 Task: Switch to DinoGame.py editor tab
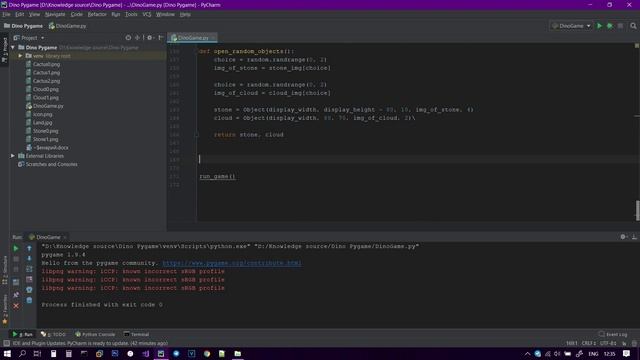193,38
